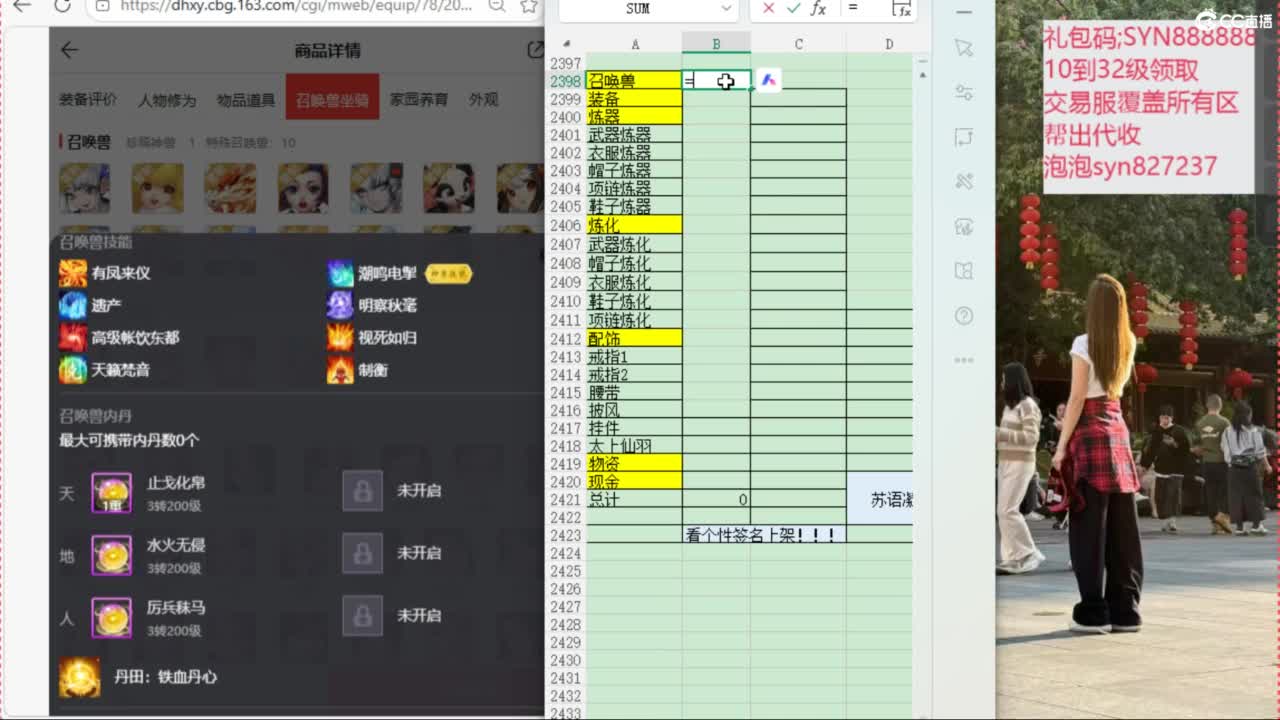
Task: Click the locked slot in the 地 row
Action: coord(362,553)
